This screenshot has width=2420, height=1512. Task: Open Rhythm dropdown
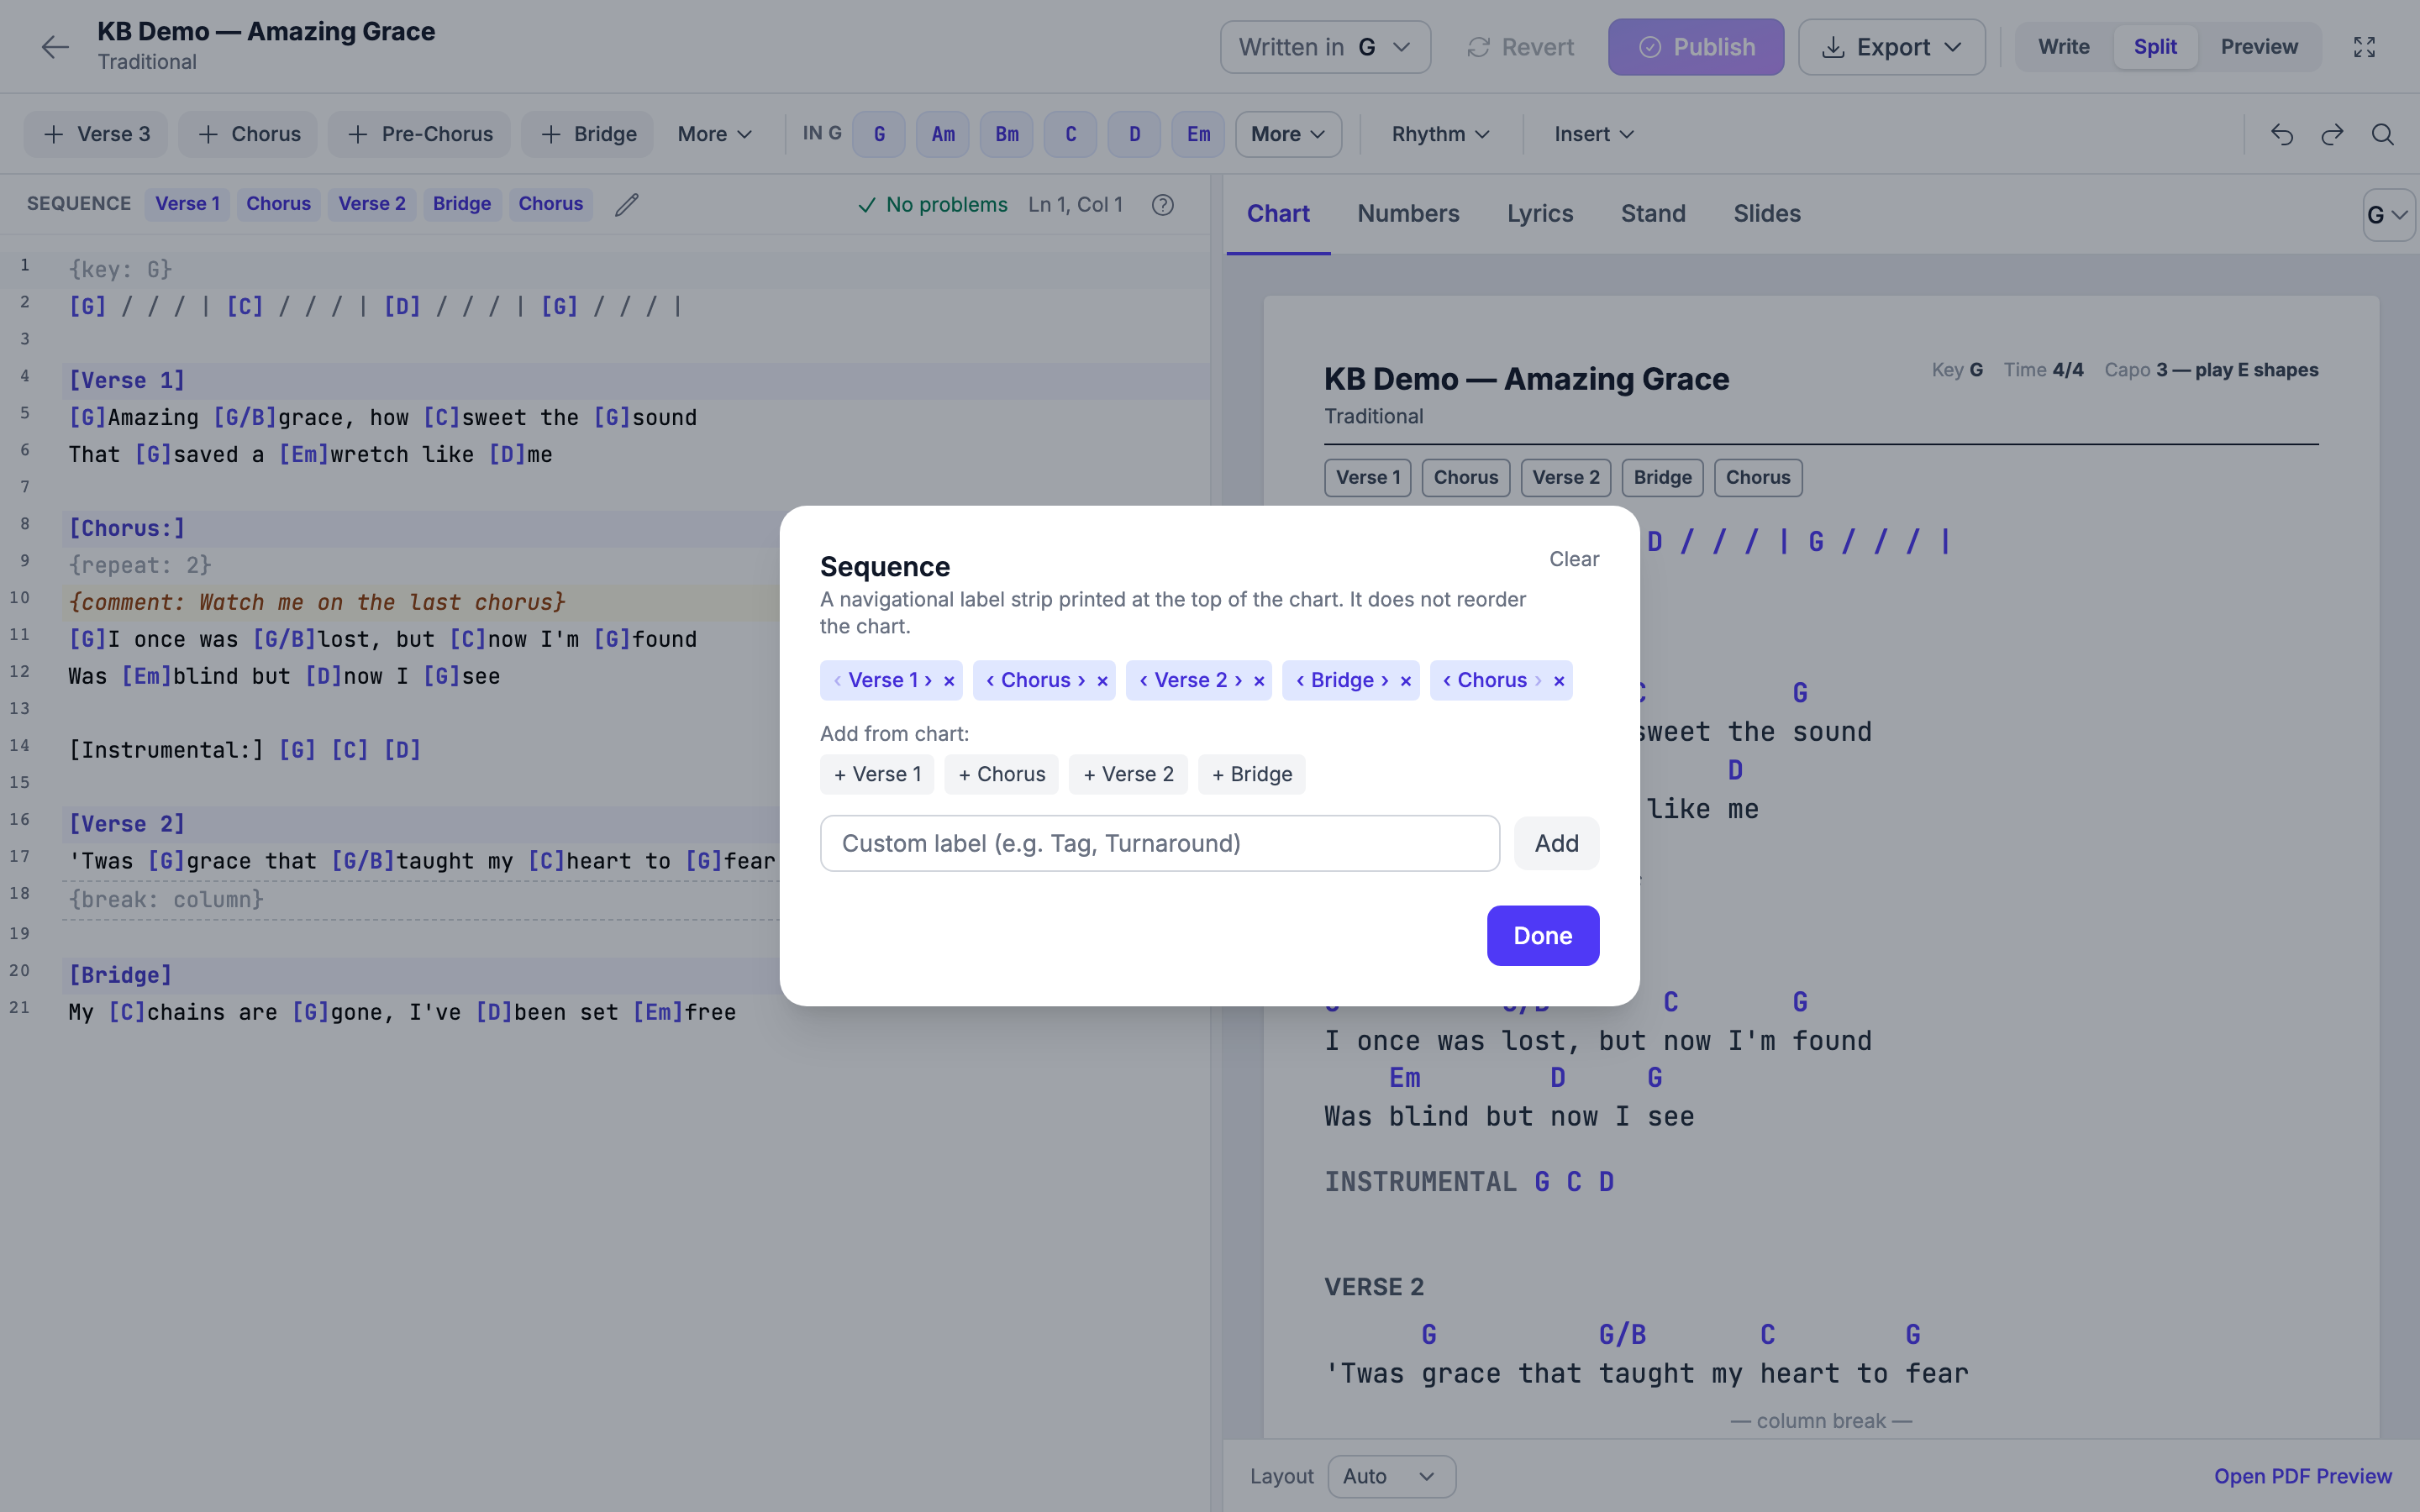1440,134
